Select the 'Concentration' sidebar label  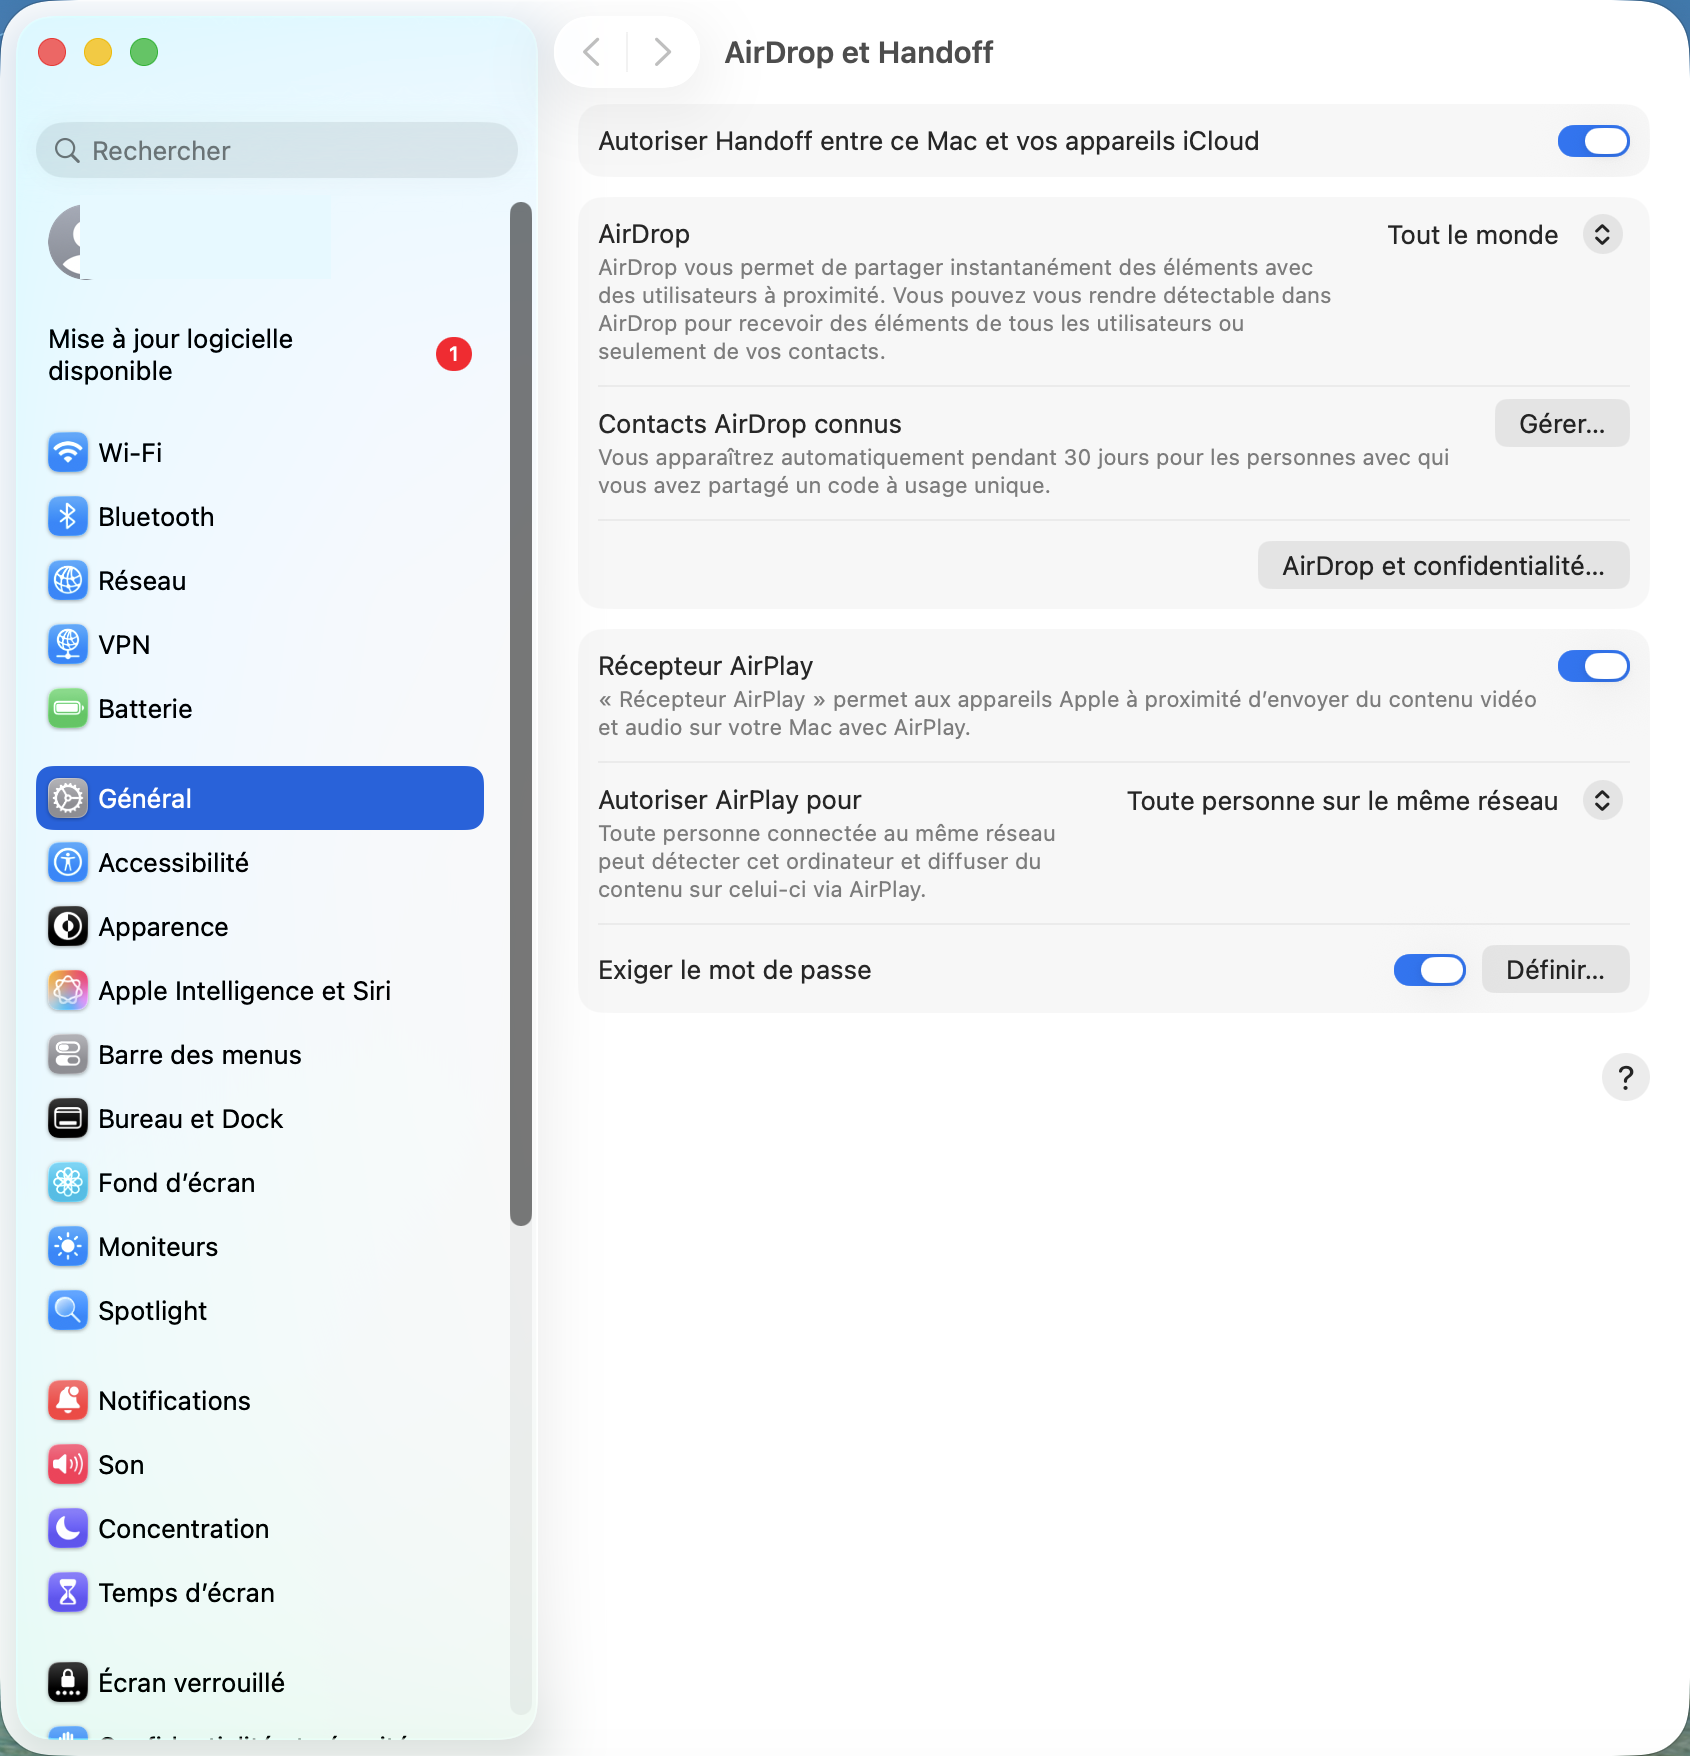(x=184, y=1529)
